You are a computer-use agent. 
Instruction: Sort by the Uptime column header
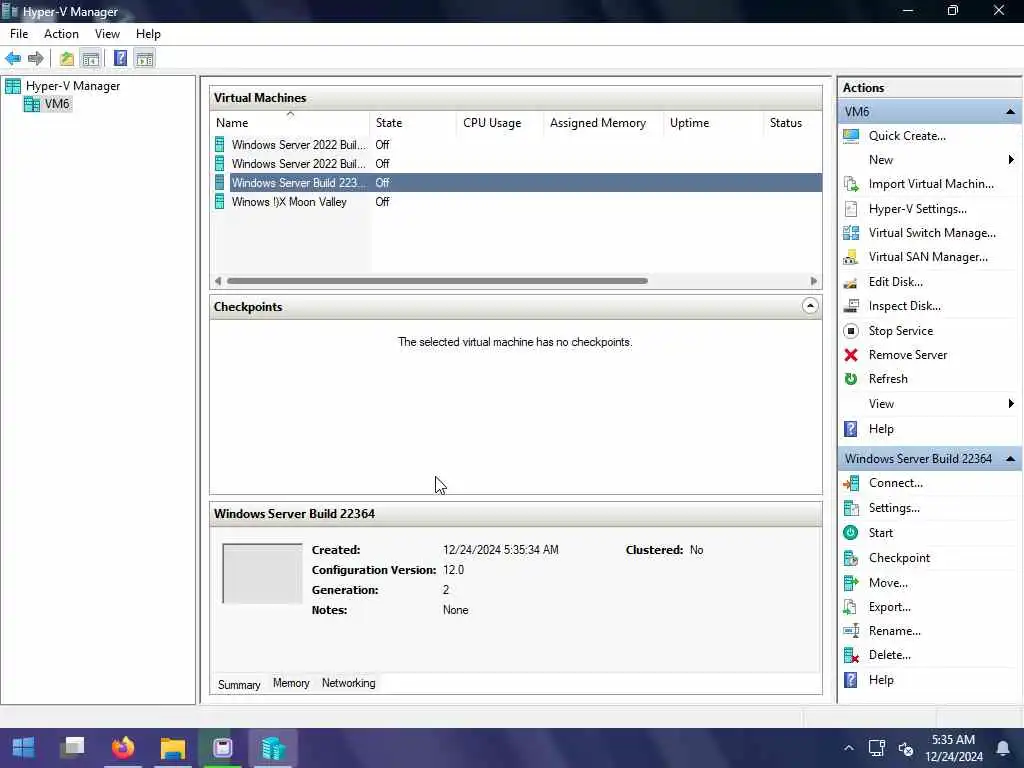pyautogui.click(x=712, y=123)
